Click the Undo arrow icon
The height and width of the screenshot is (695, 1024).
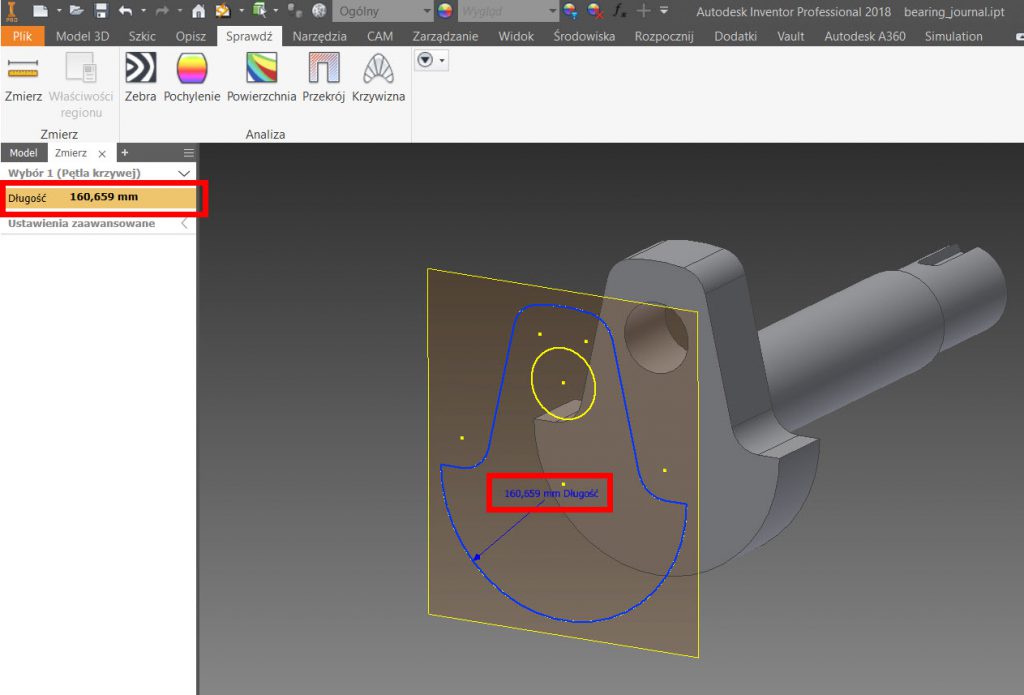125,11
